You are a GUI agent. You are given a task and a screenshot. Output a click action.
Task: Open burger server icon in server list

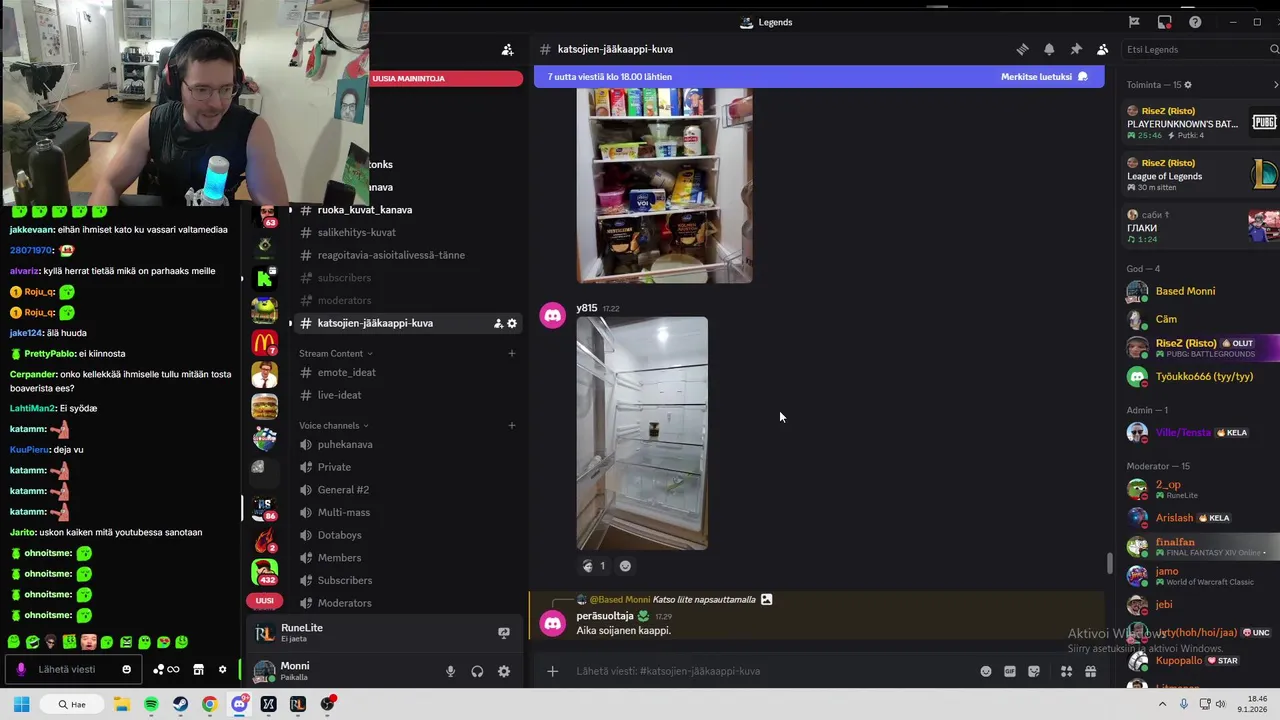(264, 407)
